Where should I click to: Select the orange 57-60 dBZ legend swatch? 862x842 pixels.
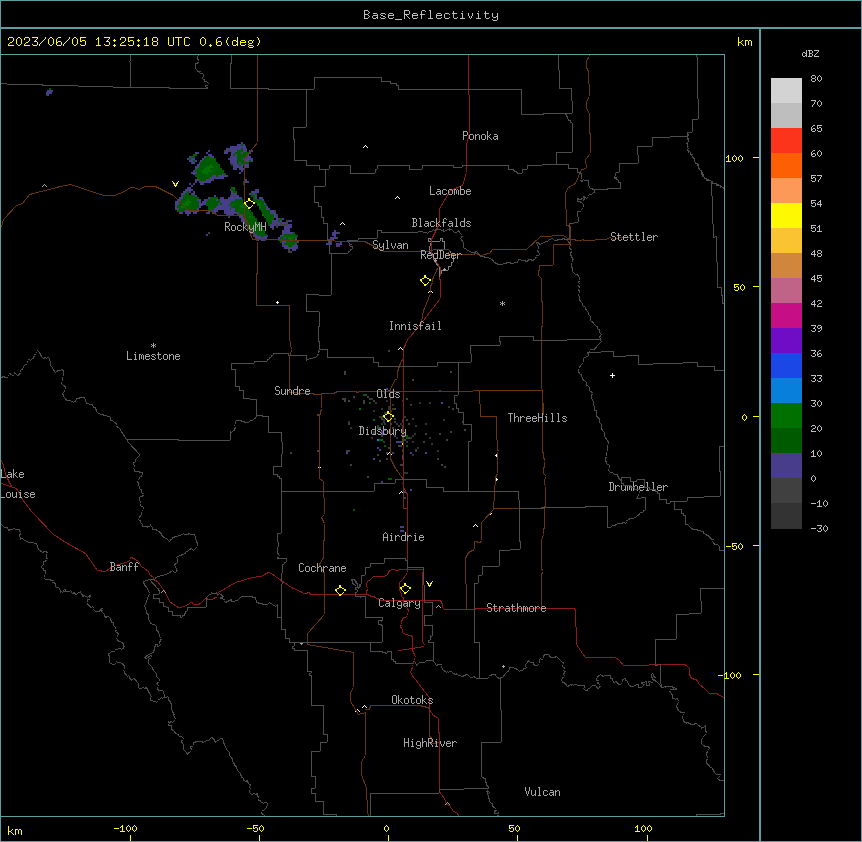786,165
